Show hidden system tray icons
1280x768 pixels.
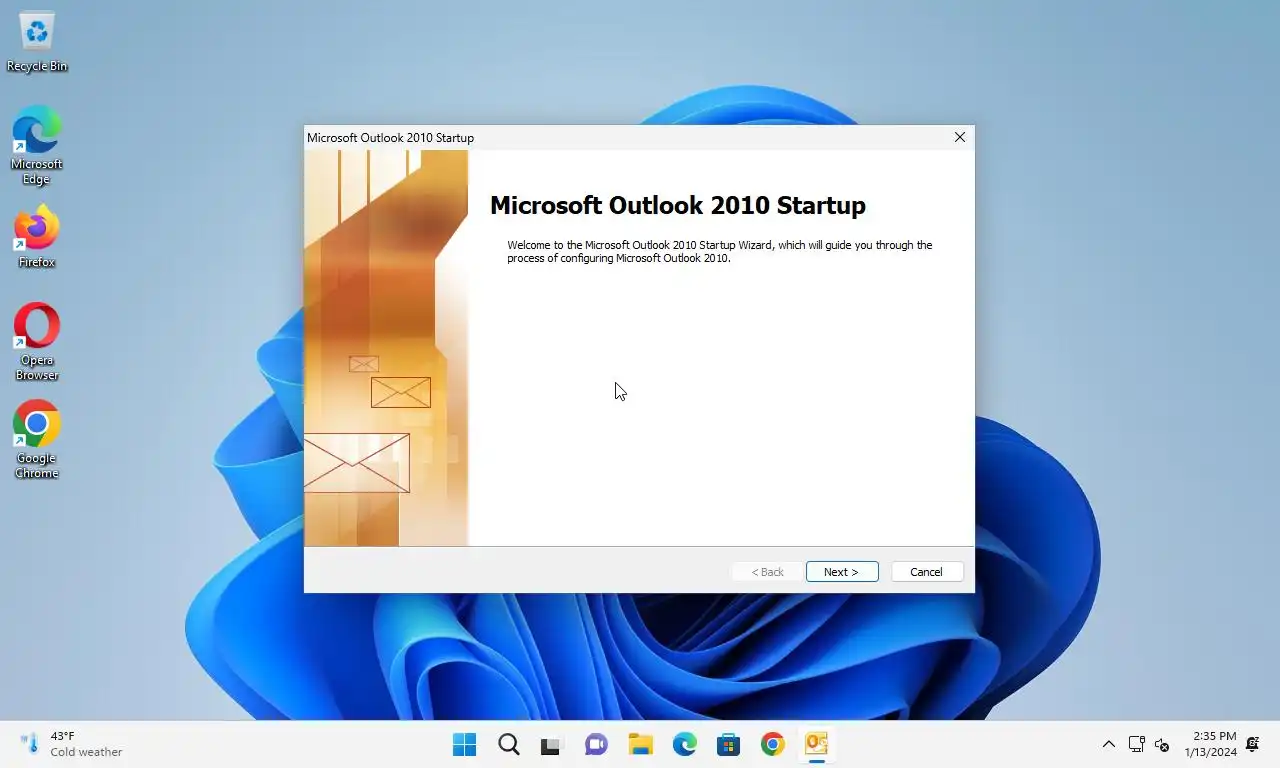[x=1108, y=744]
